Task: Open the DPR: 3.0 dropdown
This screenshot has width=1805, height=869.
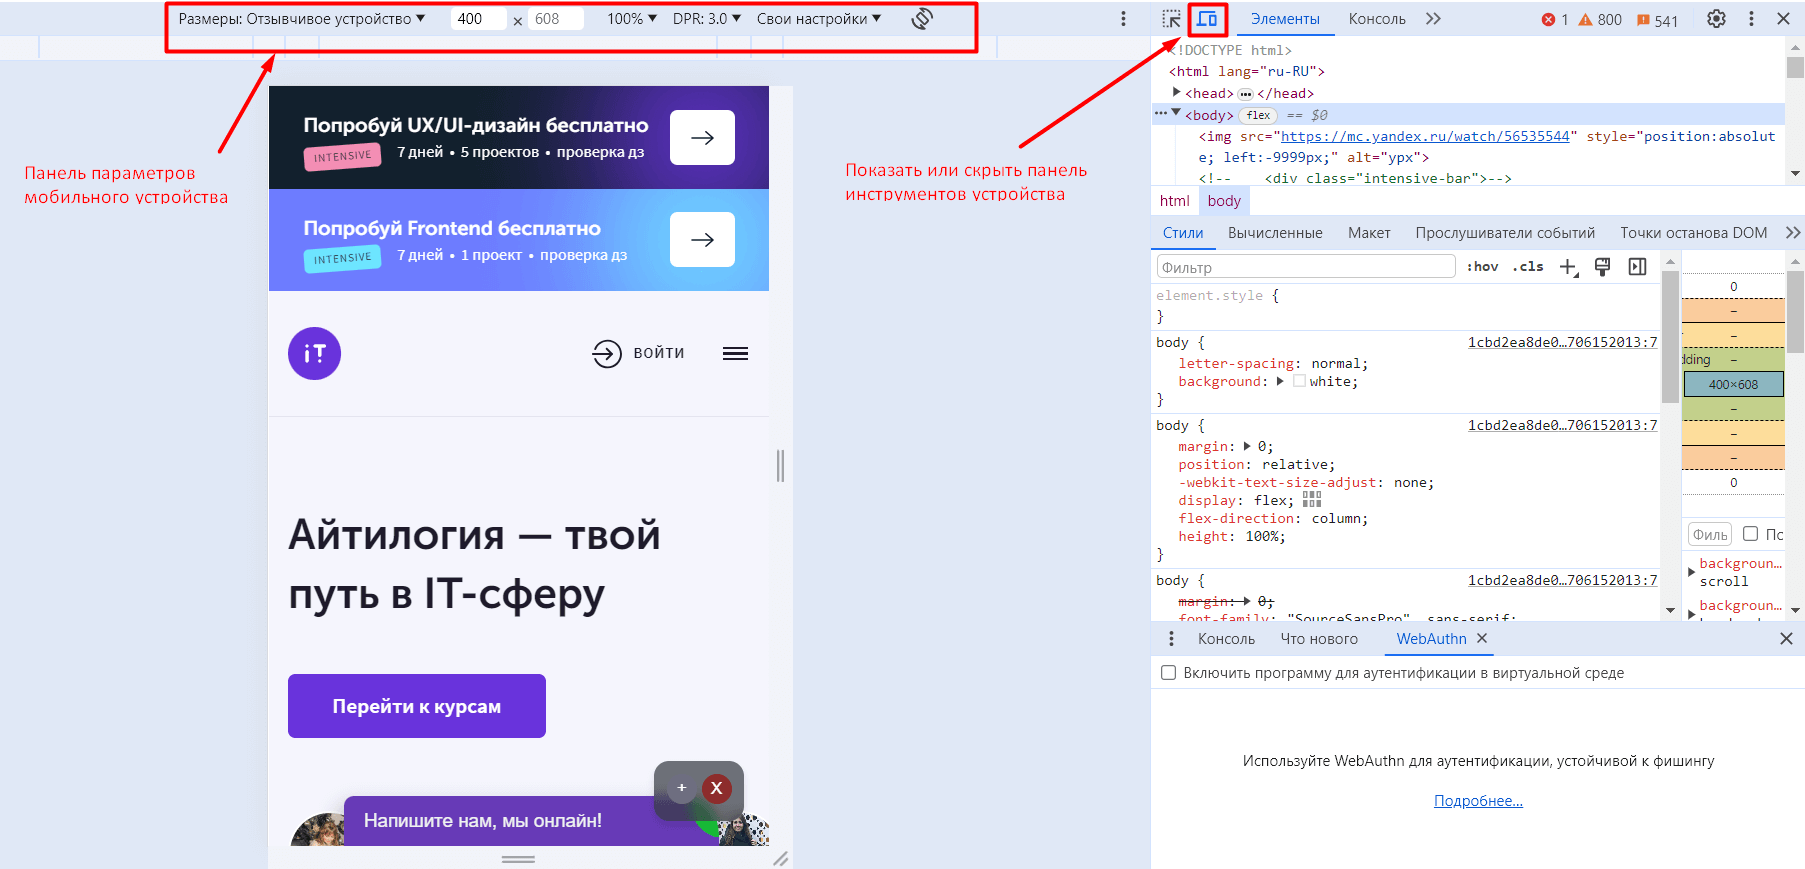Action: pyautogui.click(x=706, y=19)
